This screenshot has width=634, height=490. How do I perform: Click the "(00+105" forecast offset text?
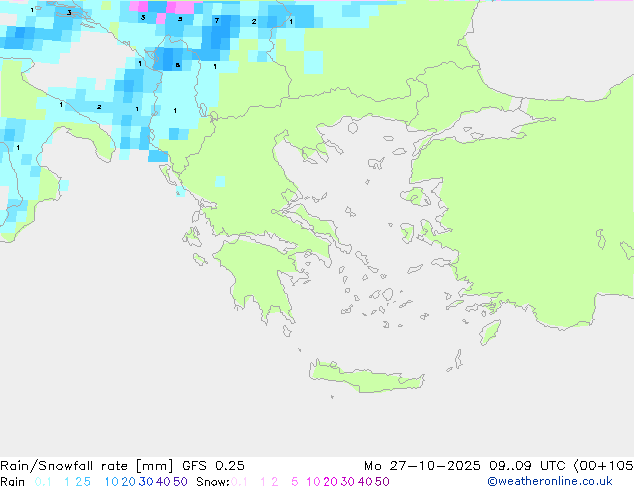coord(603,466)
